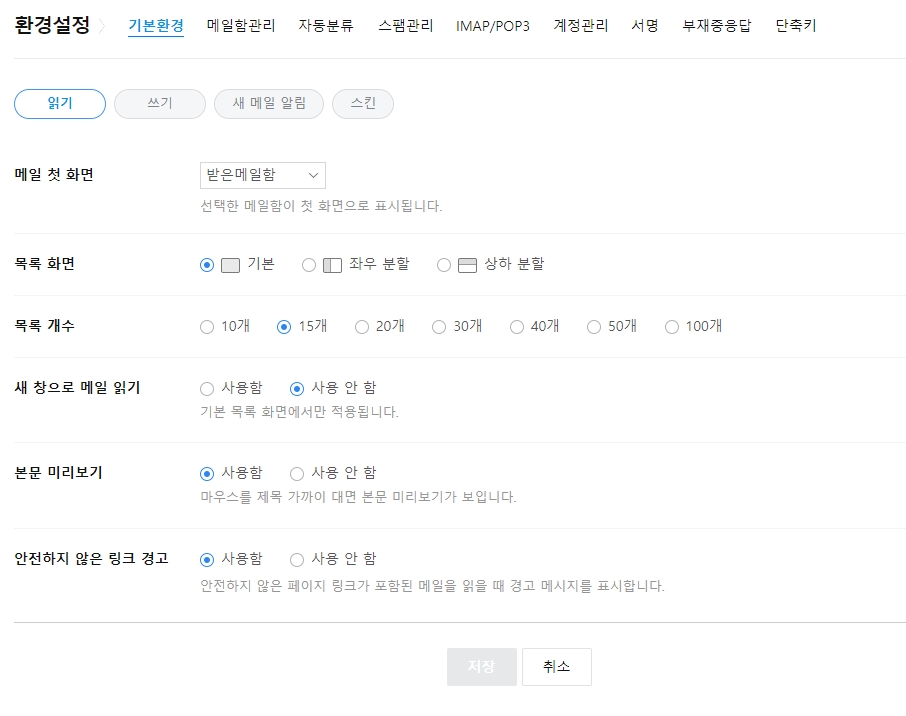The image size is (906, 716).
Task: Switch to the 메일함관리 tab
Action: [241, 25]
